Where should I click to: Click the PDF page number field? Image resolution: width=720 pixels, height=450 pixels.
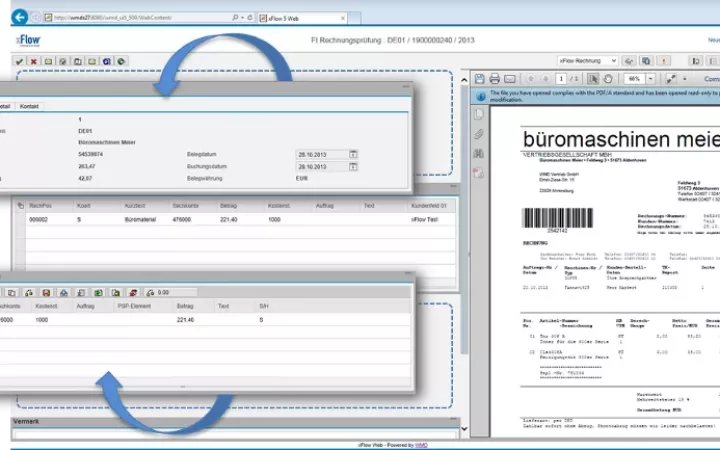[561, 79]
